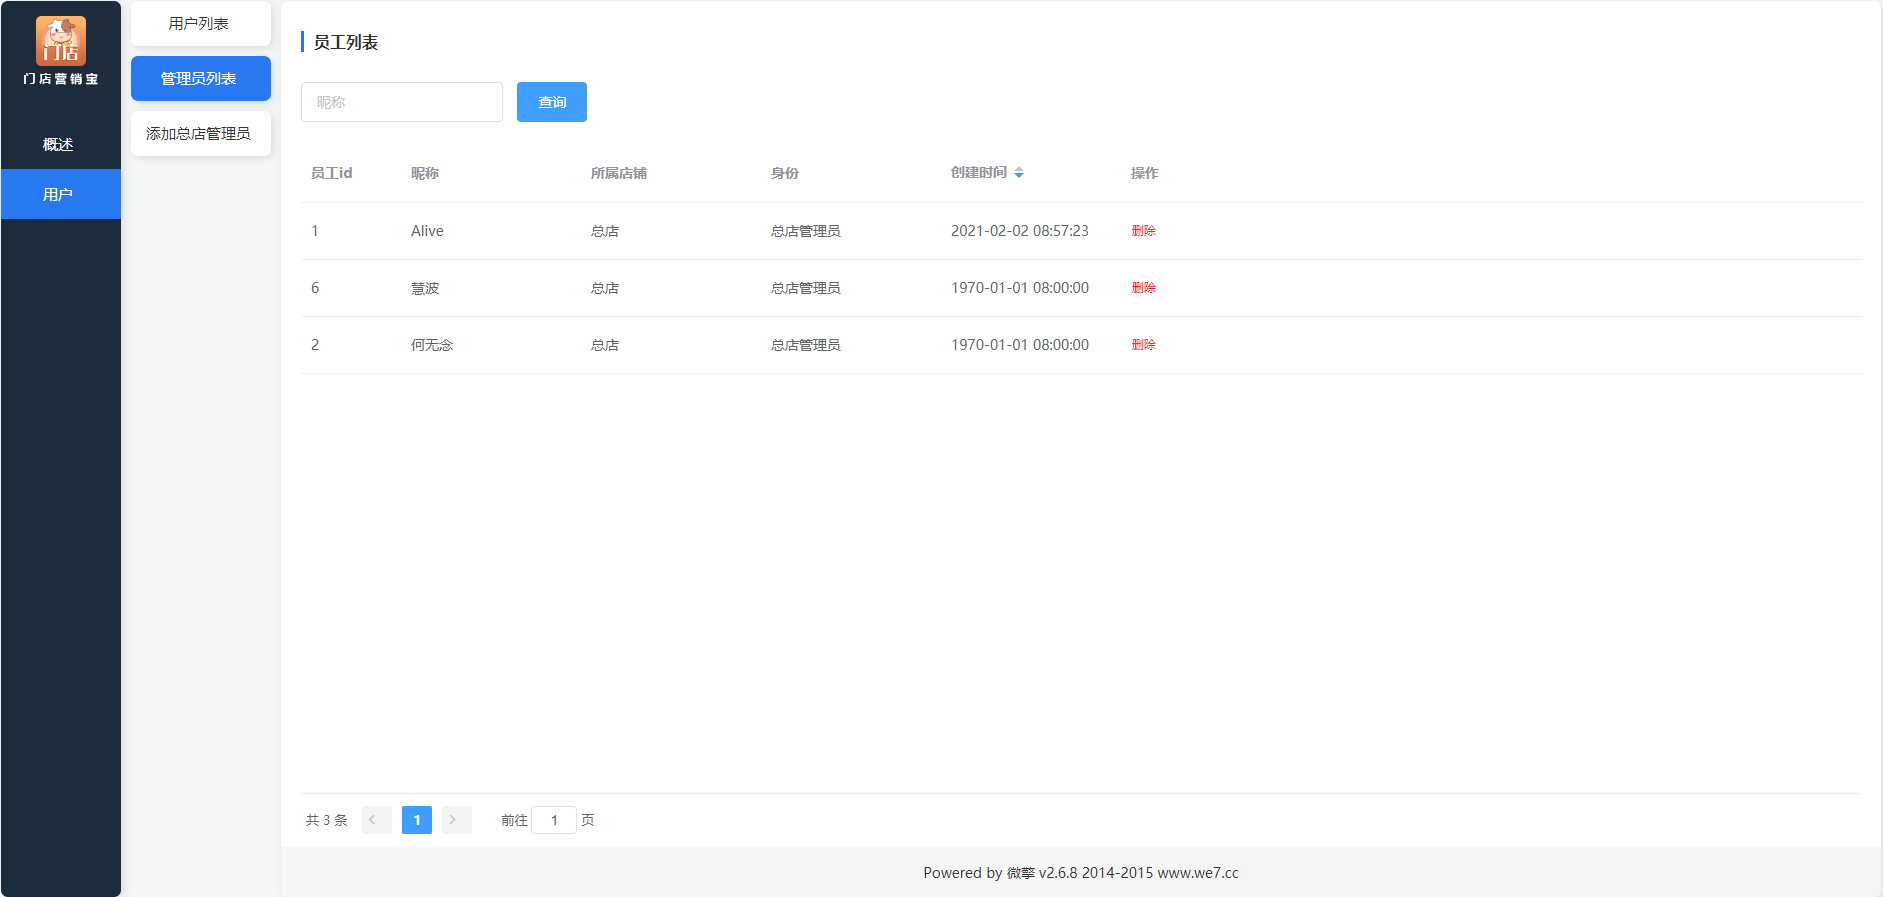Screen dimensions: 1883x897
Task: Click the 员工id column header
Action: [x=332, y=173]
